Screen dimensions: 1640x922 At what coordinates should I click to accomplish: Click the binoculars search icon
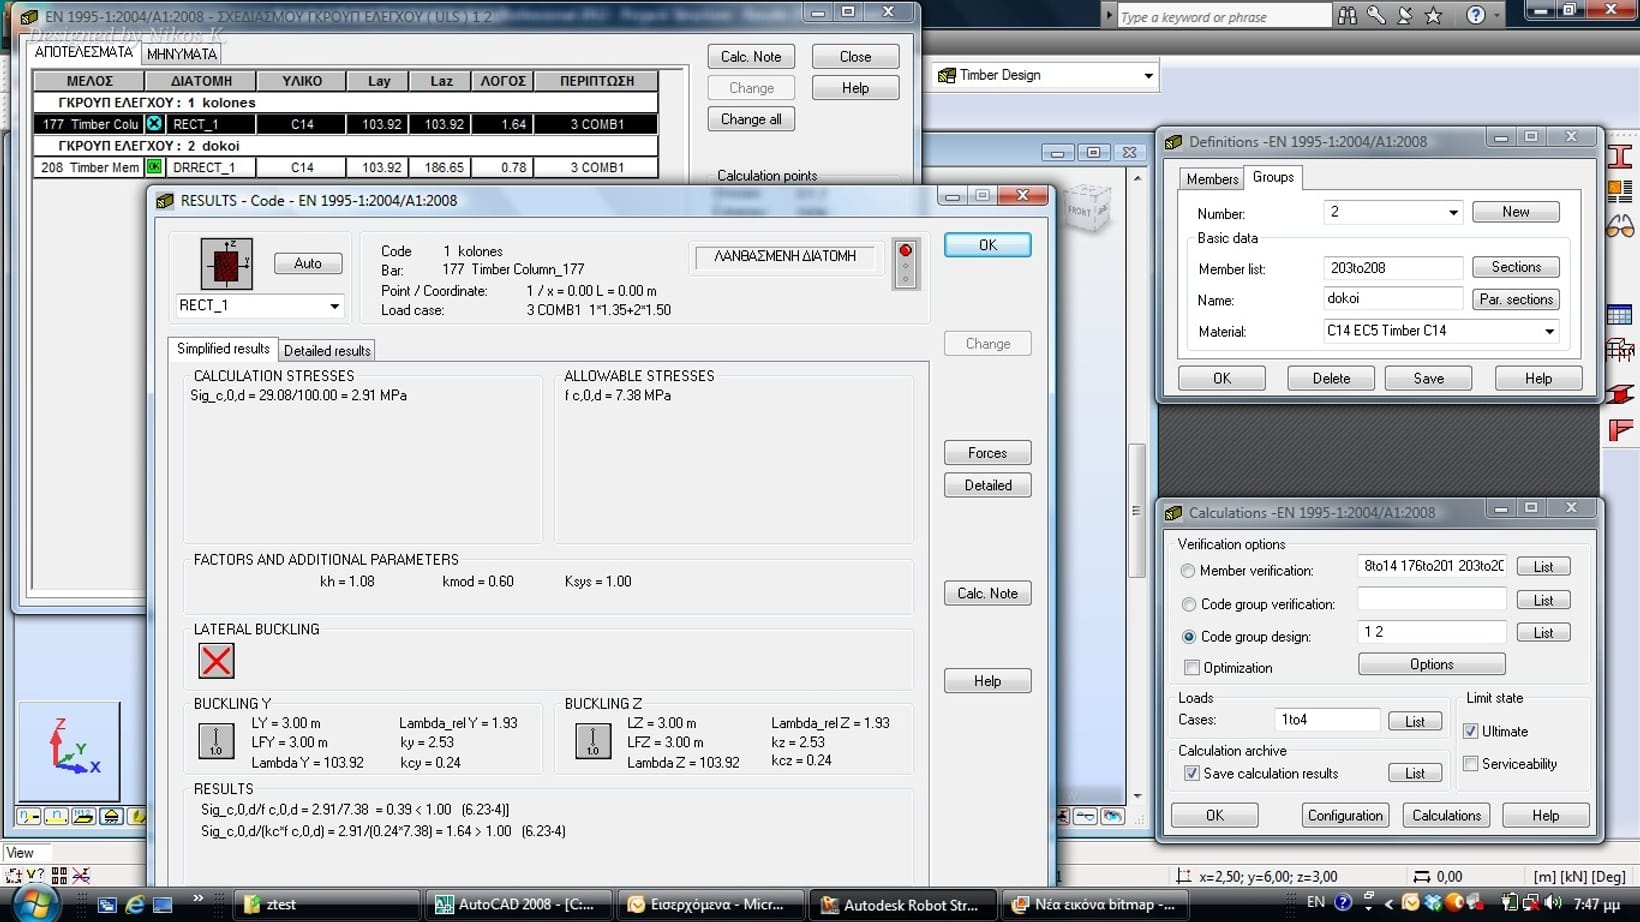pos(1347,15)
